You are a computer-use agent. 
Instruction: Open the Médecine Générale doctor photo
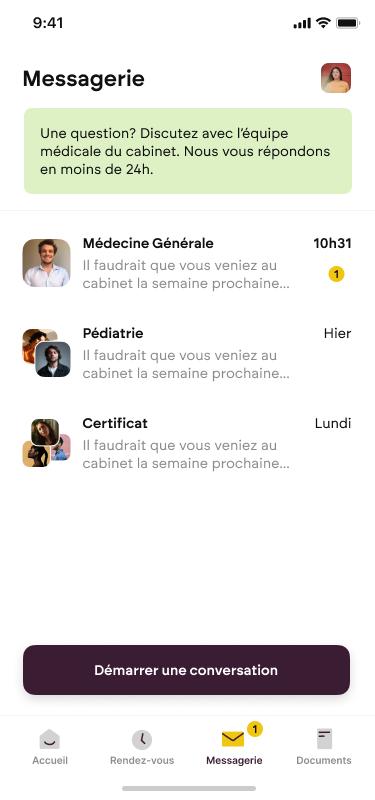46,263
